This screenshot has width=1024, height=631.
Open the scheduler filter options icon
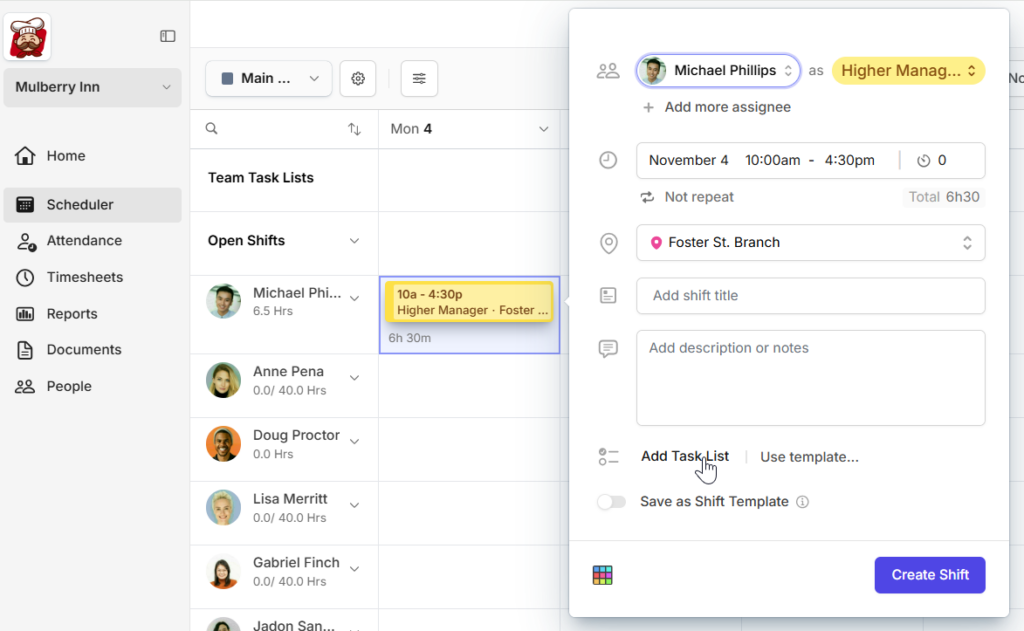click(x=419, y=78)
